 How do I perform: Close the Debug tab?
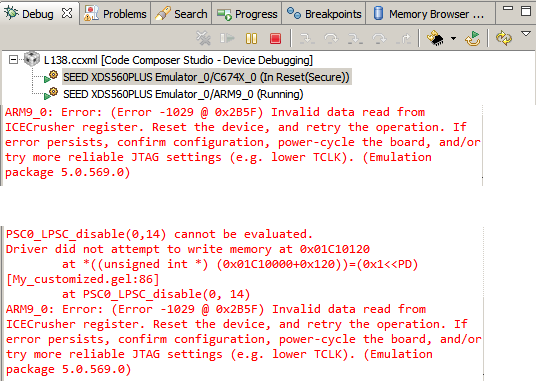[67, 14]
